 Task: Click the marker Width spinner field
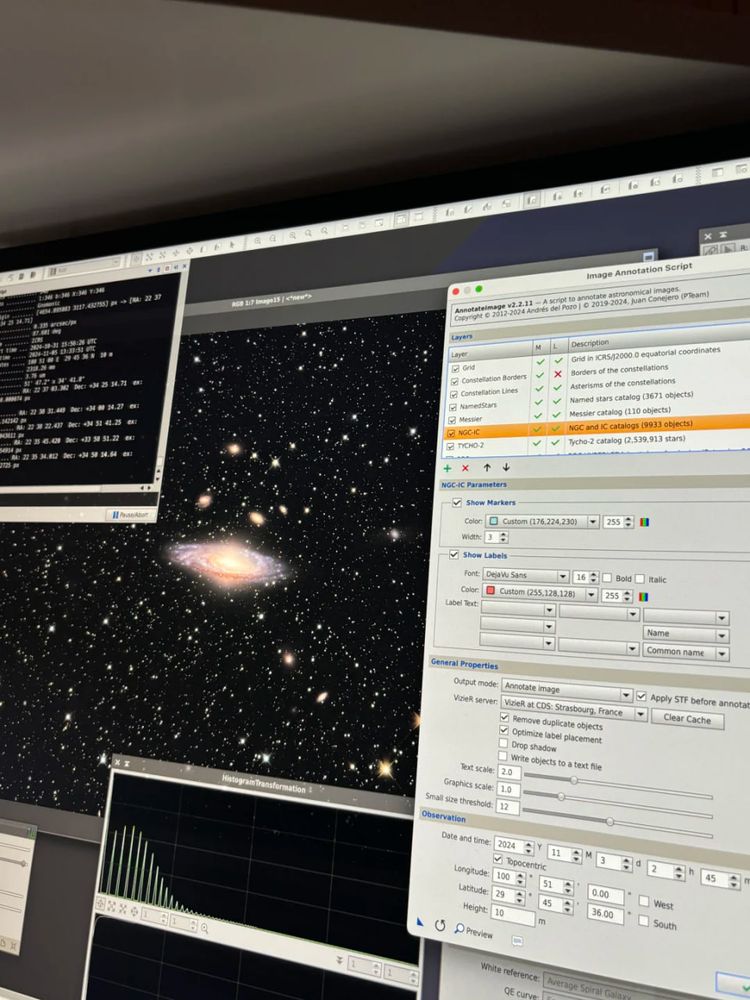[x=496, y=538]
